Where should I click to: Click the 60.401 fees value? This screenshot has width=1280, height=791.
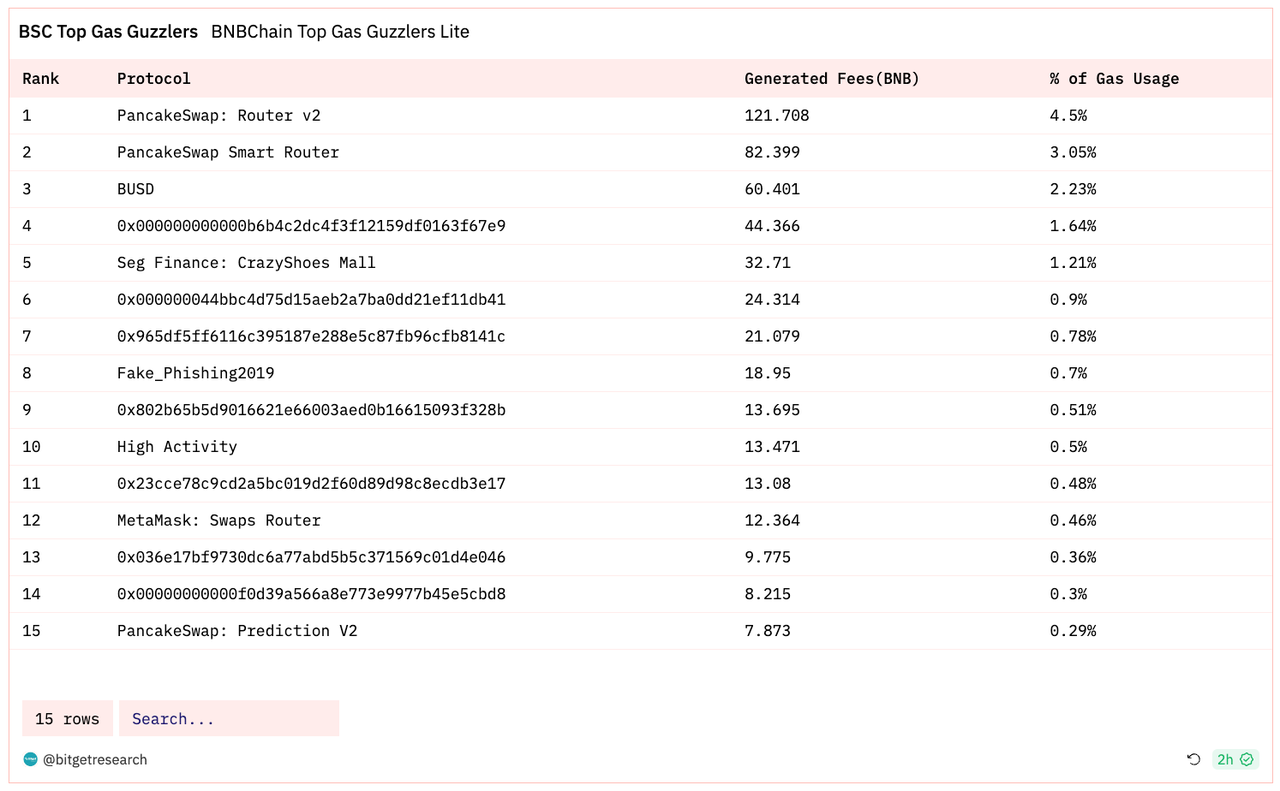772,189
